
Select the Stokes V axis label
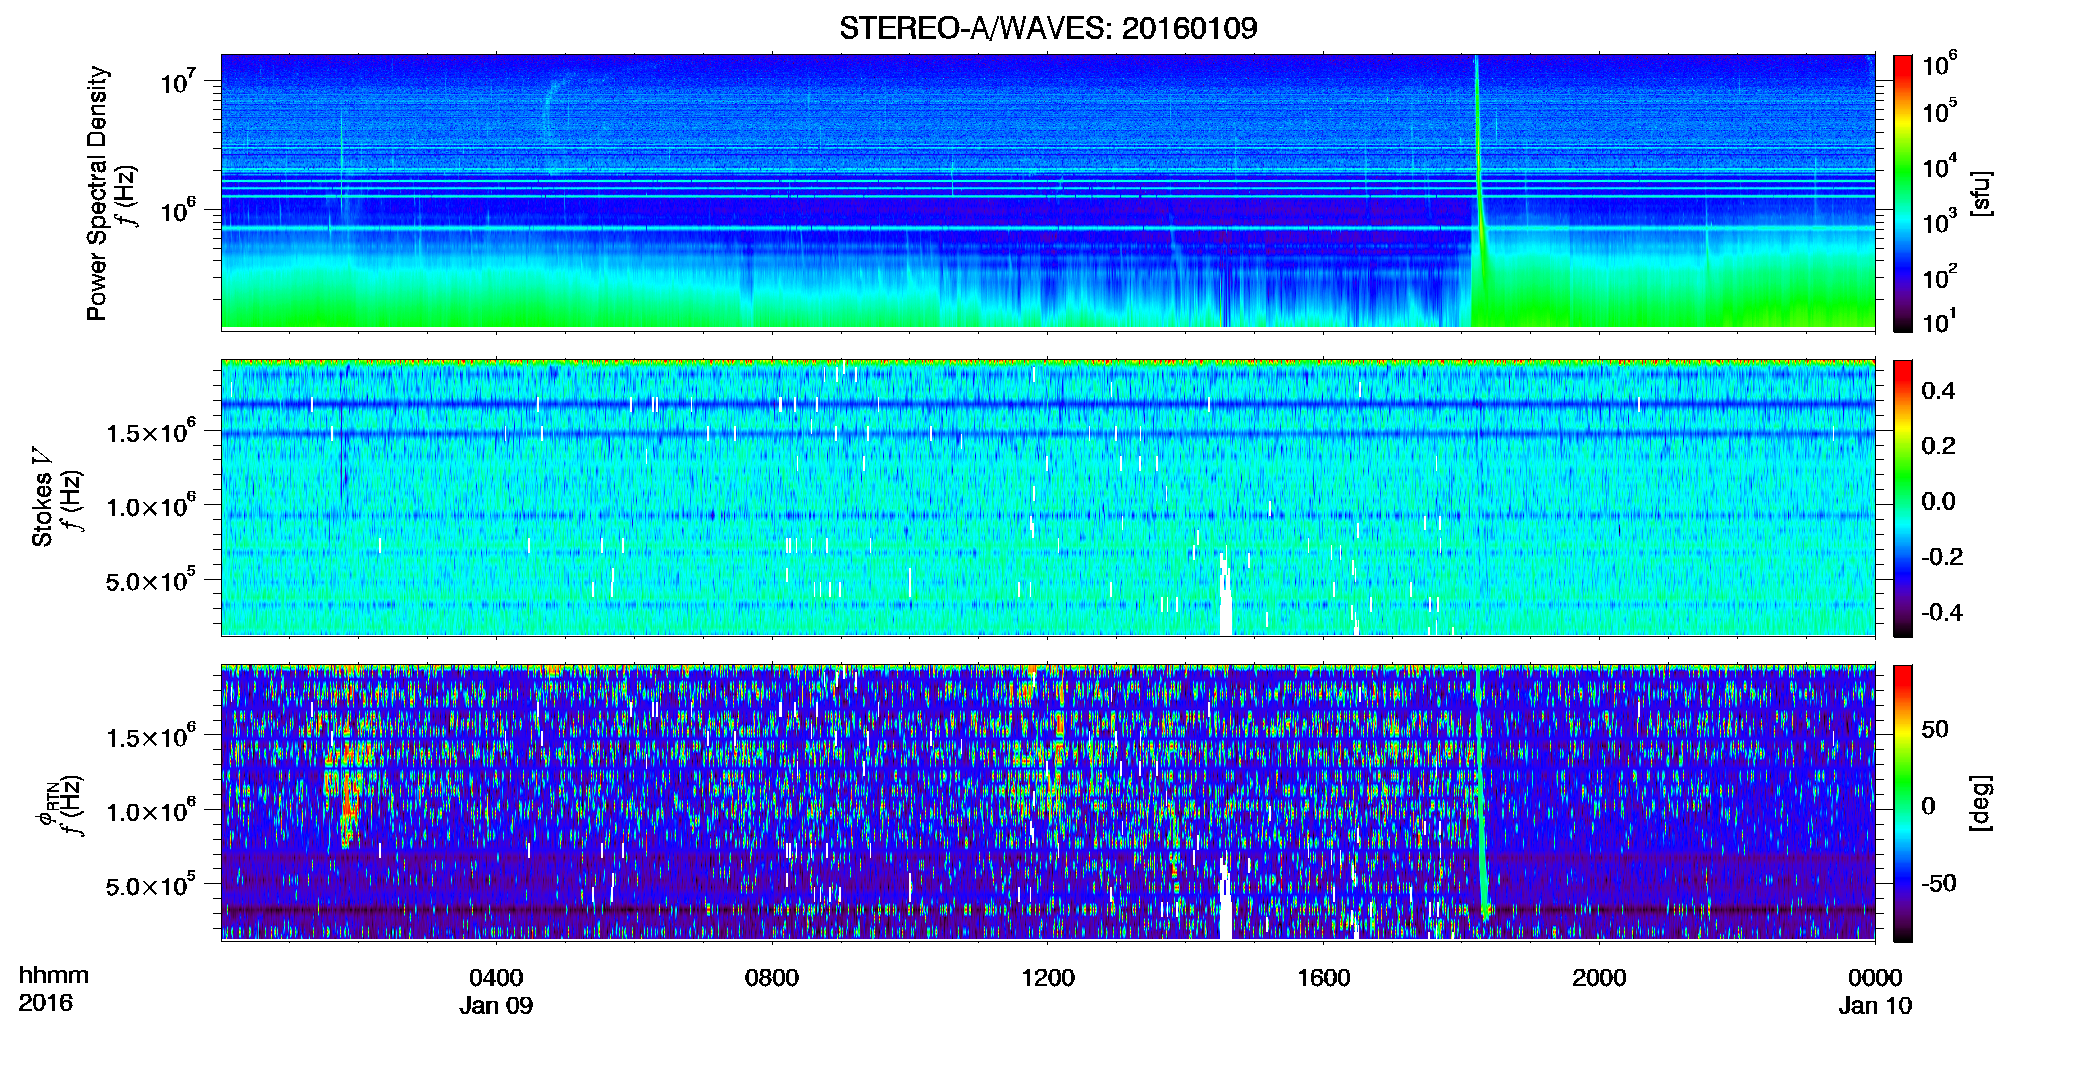[43, 497]
